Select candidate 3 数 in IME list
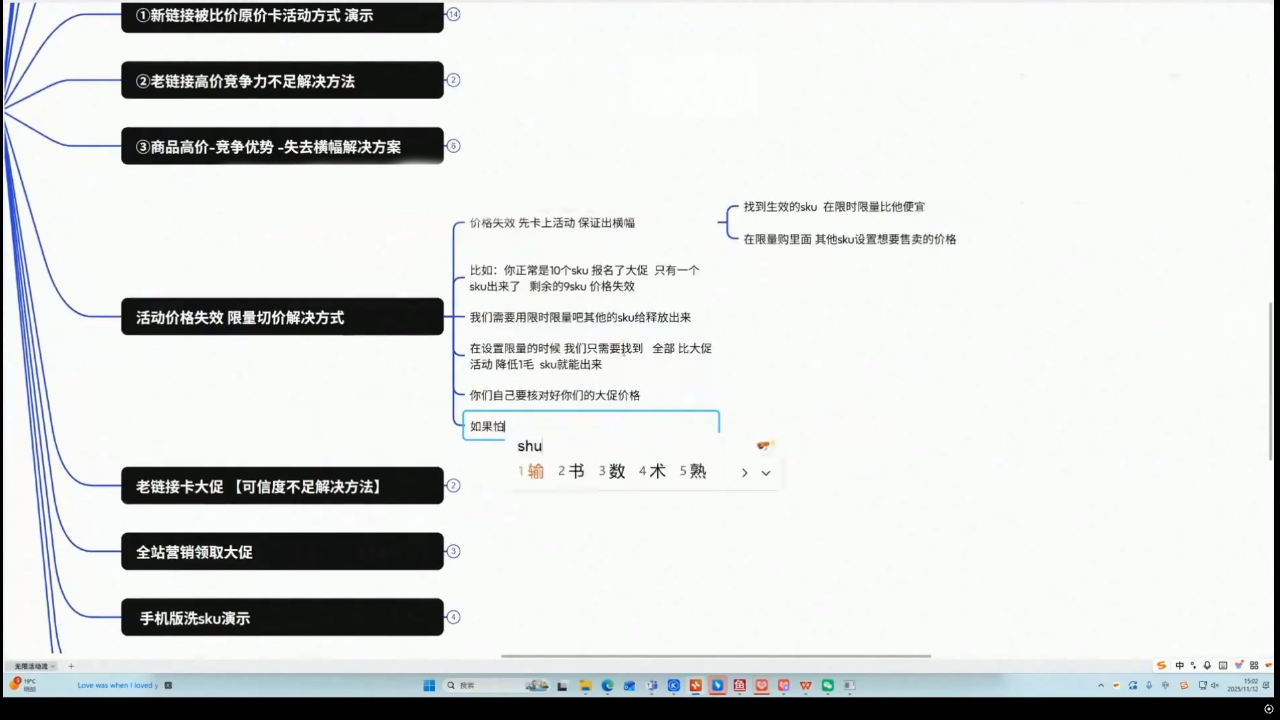The height and width of the screenshot is (720, 1280). click(612, 471)
